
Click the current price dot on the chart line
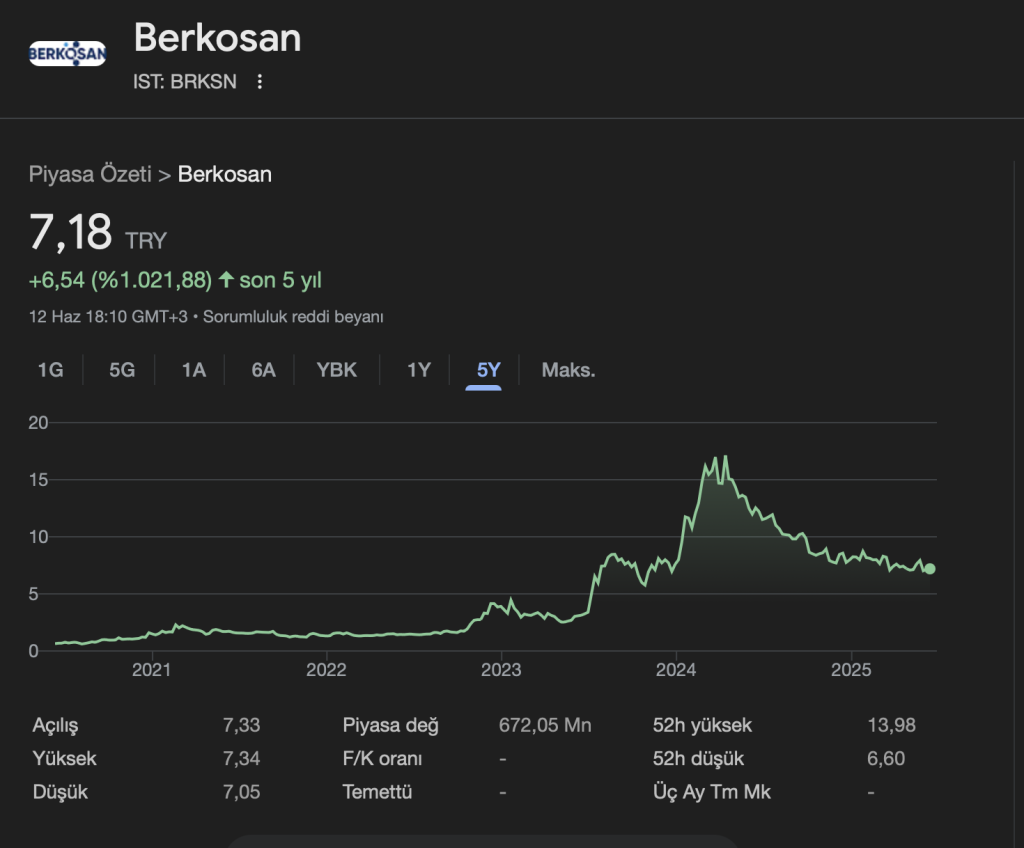point(930,569)
